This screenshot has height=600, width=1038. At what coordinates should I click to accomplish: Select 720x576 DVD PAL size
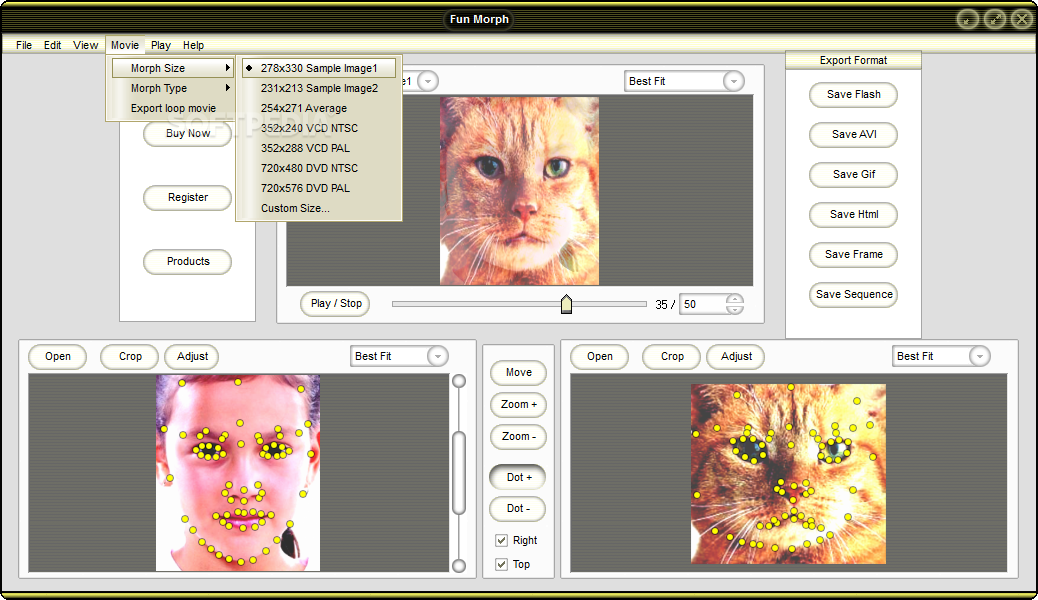click(319, 187)
